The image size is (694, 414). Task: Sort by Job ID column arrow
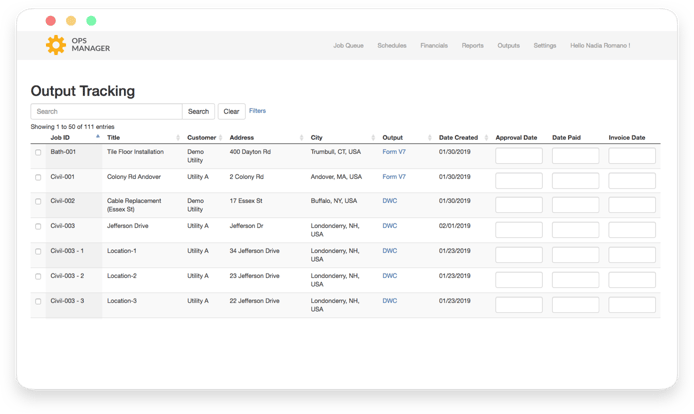[x=98, y=136]
